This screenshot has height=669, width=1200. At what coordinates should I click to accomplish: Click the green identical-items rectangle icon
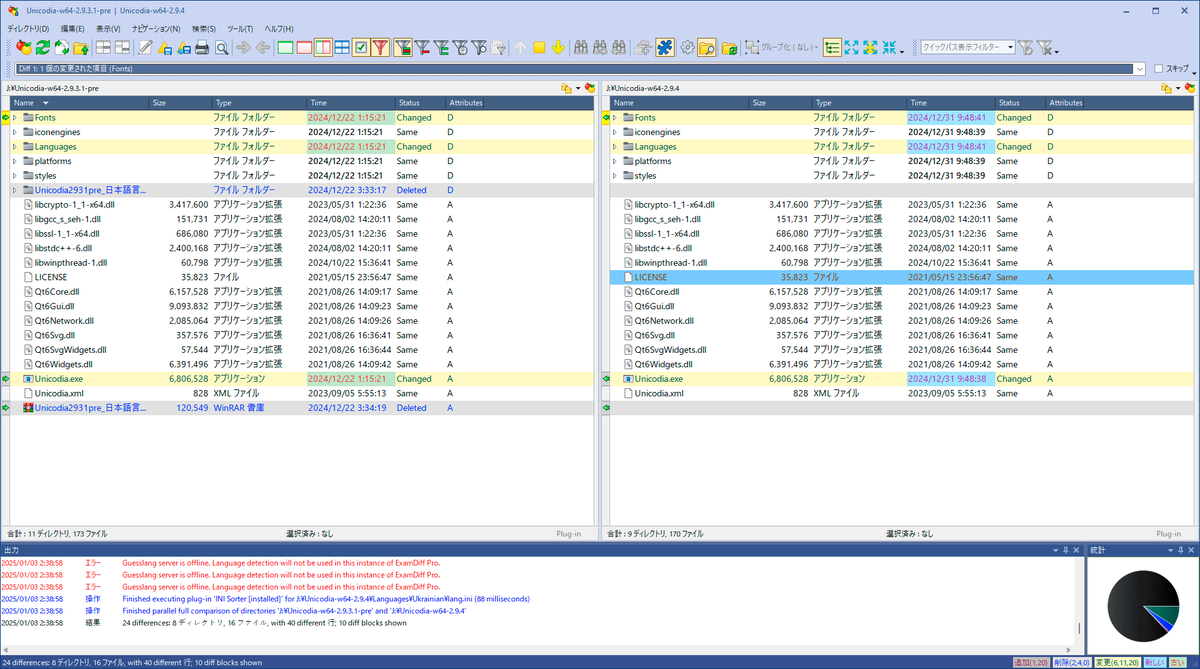pyautogui.click(x=285, y=47)
